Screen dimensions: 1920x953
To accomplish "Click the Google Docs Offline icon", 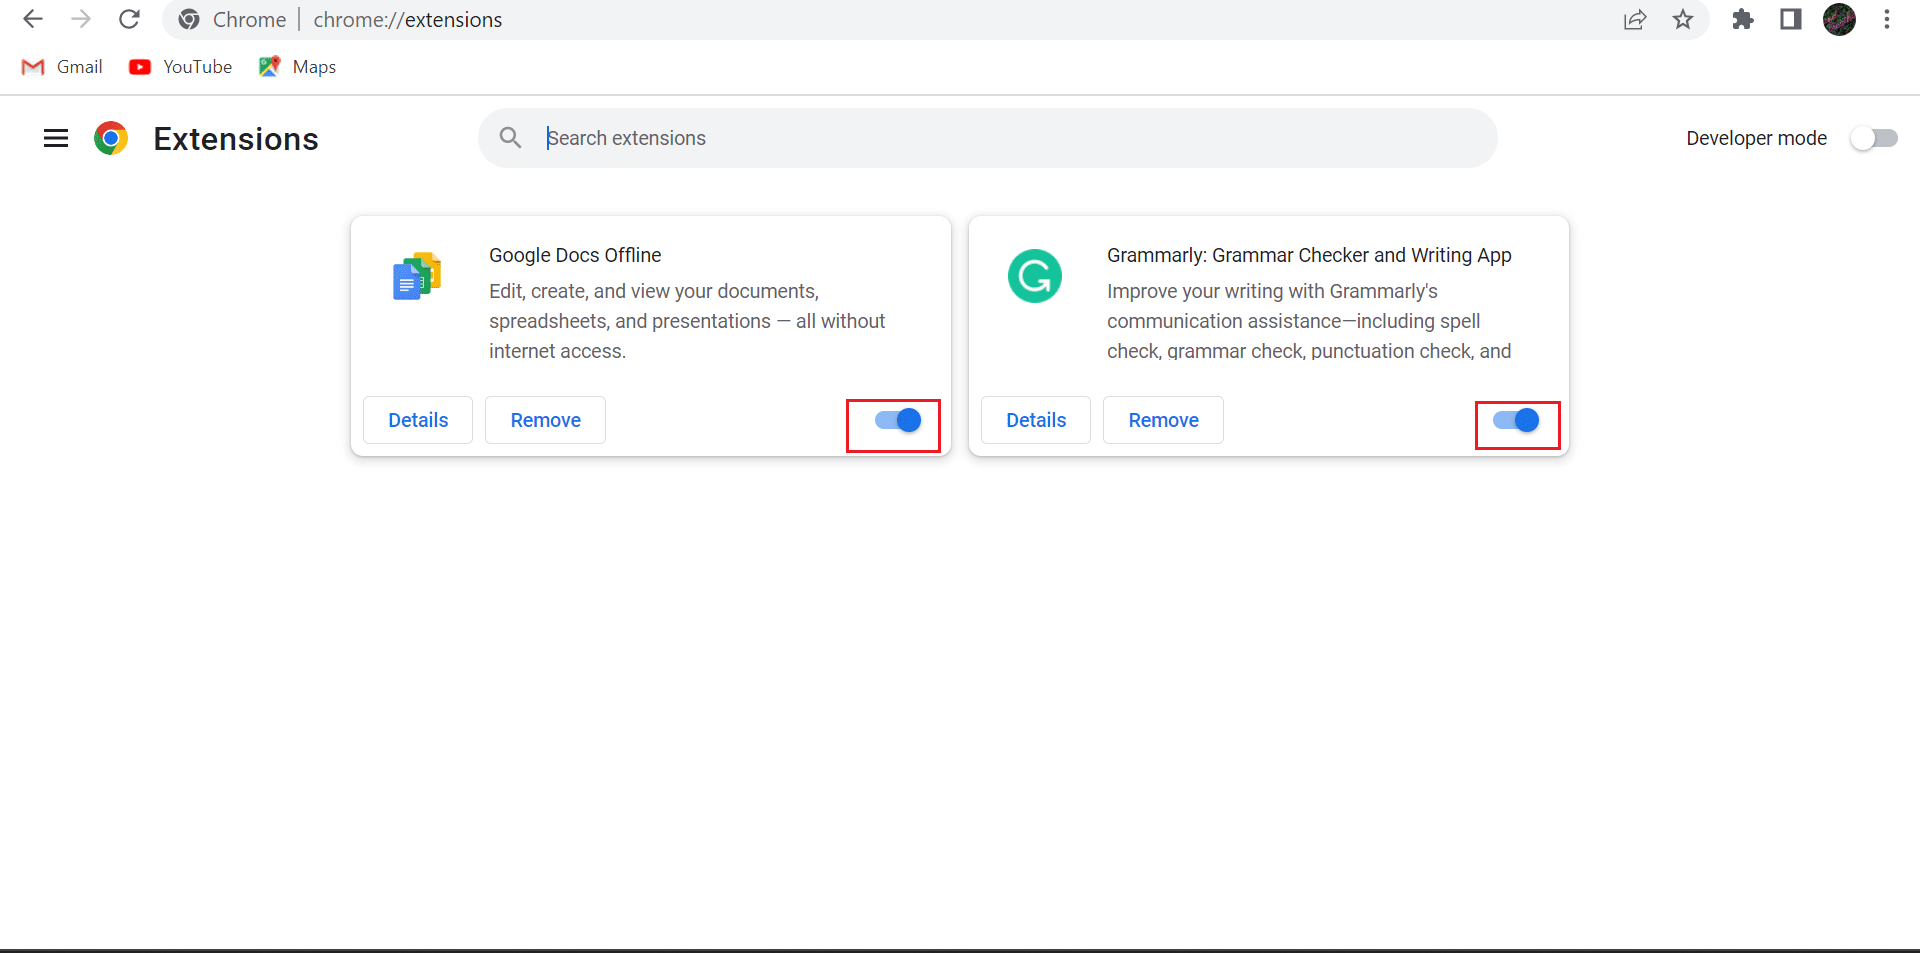I will point(417,276).
